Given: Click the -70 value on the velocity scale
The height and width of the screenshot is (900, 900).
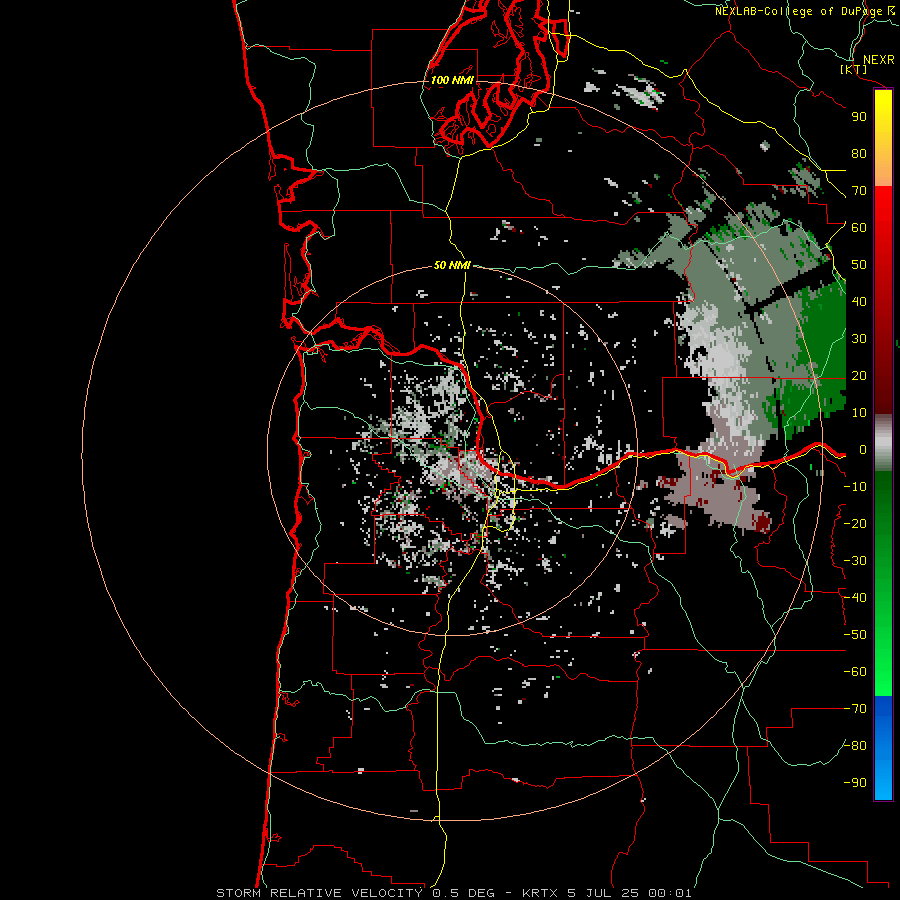Looking at the screenshot, I should point(855,709).
